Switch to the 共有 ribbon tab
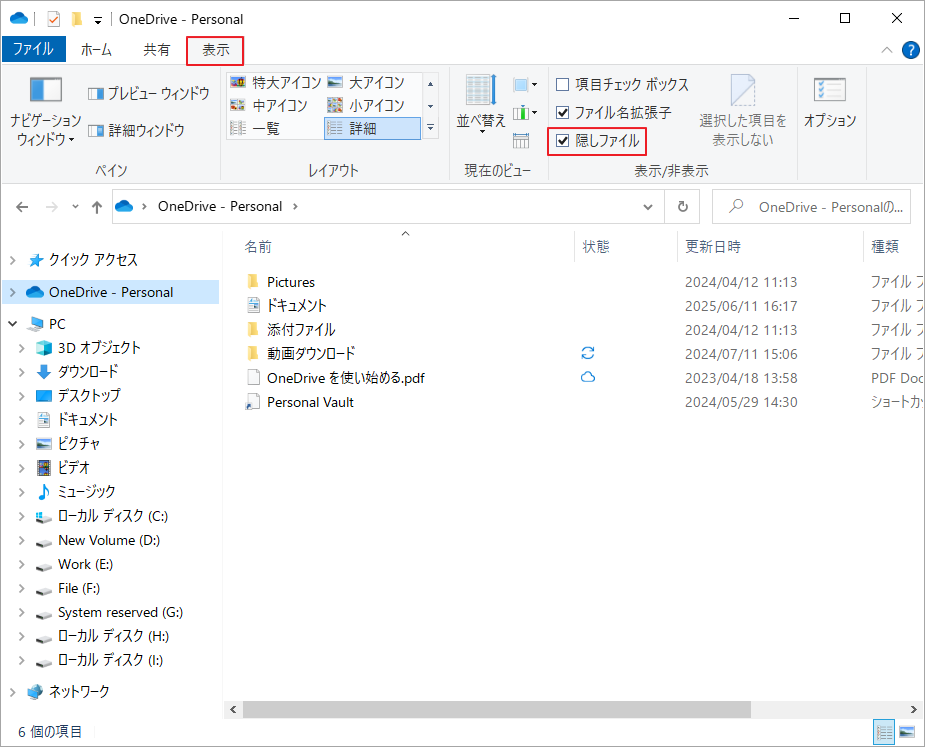Image resolution: width=925 pixels, height=747 pixels. 156,50
